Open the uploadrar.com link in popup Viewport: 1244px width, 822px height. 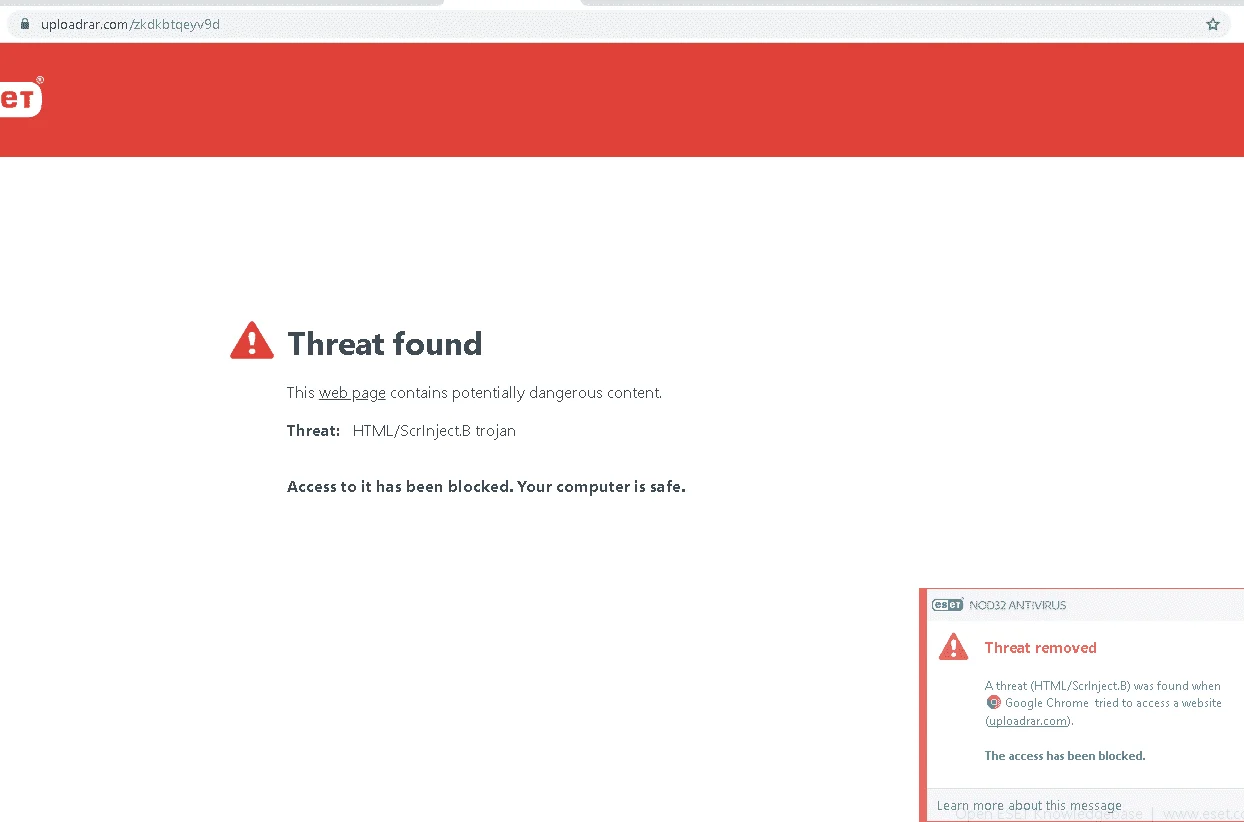point(1029,720)
